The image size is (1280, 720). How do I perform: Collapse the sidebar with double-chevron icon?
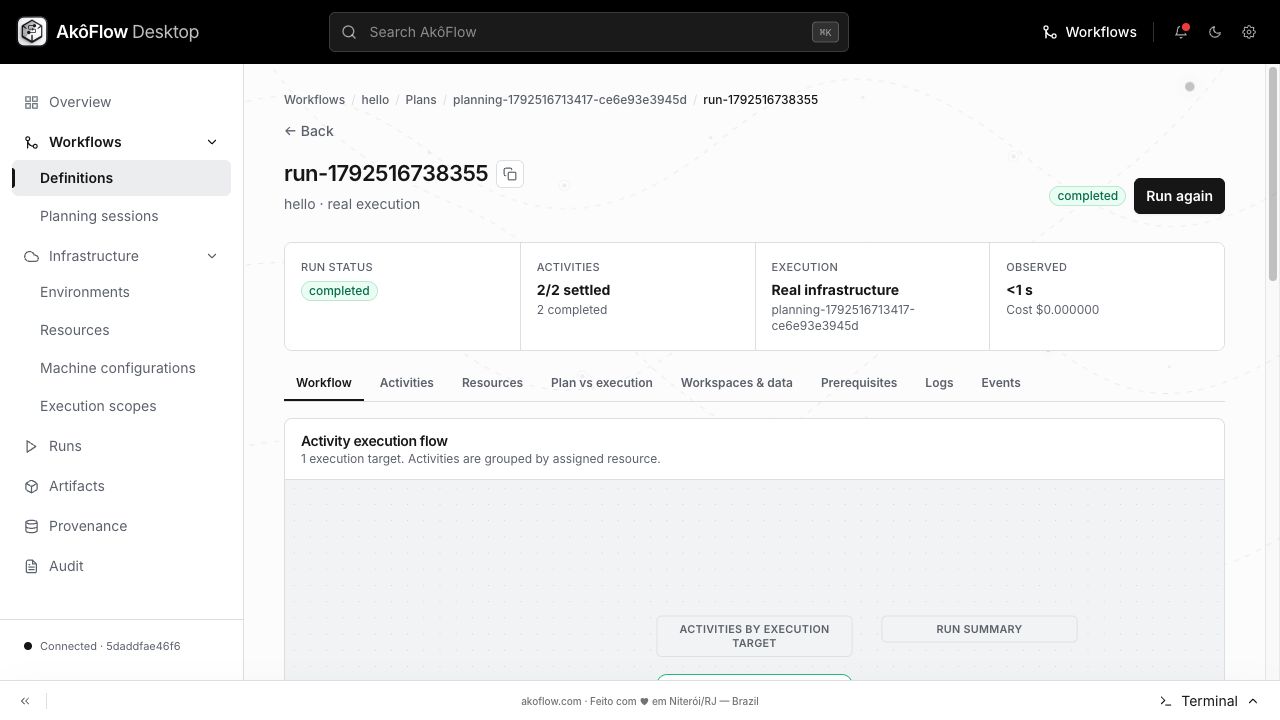tap(25, 701)
